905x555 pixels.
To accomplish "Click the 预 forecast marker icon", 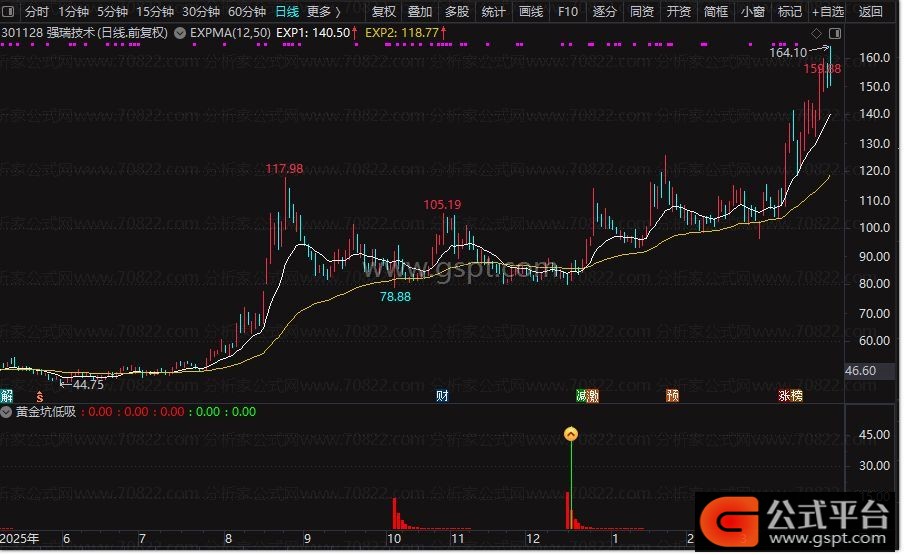I will click(x=673, y=396).
